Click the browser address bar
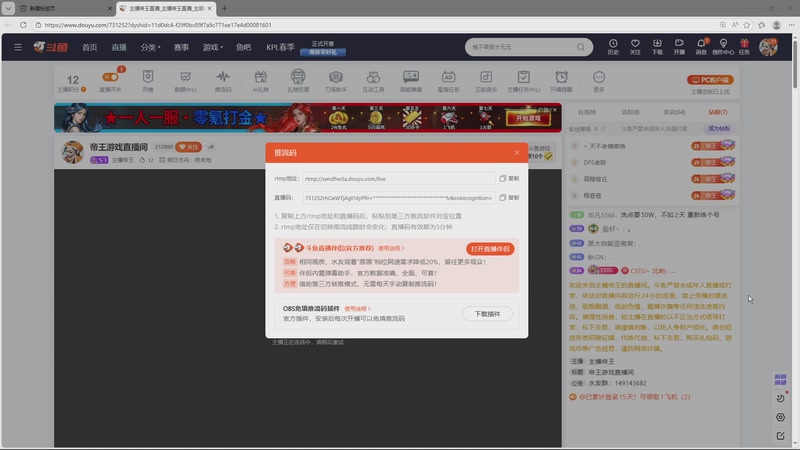The width and height of the screenshot is (800, 450). [x=375, y=24]
